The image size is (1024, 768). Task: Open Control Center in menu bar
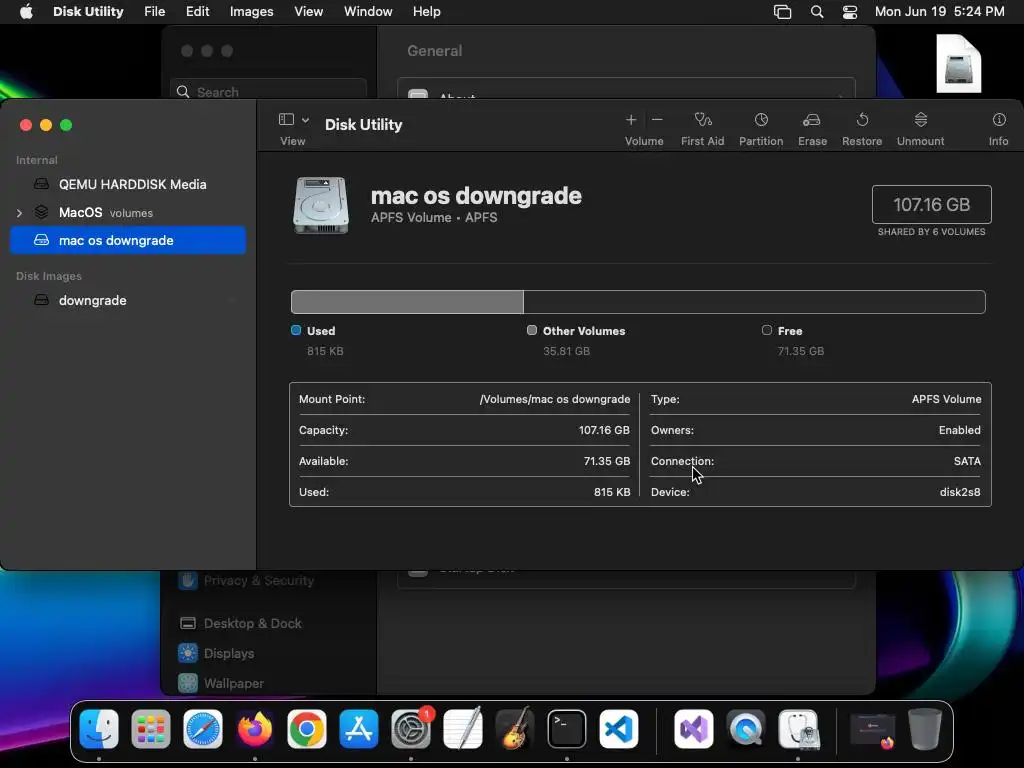pos(850,12)
